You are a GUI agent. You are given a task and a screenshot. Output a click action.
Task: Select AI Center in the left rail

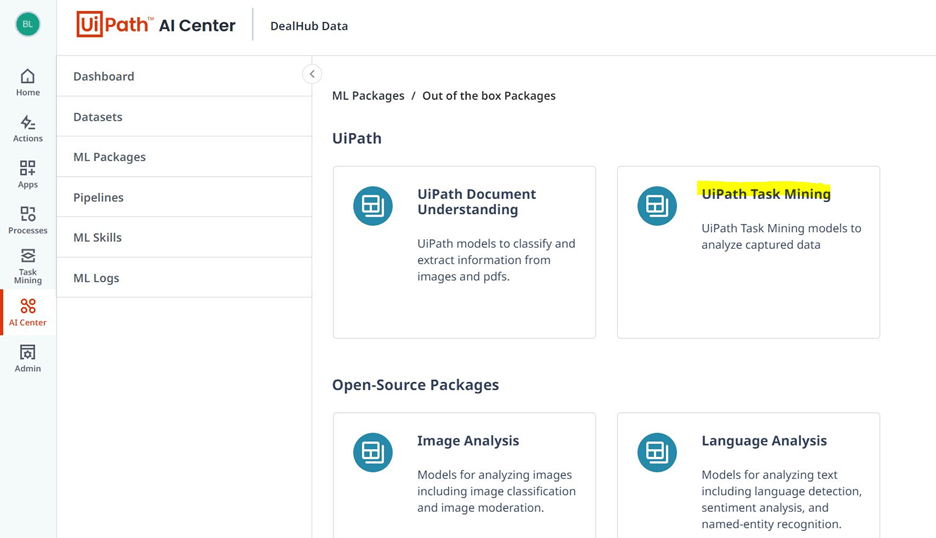tap(27, 312)
